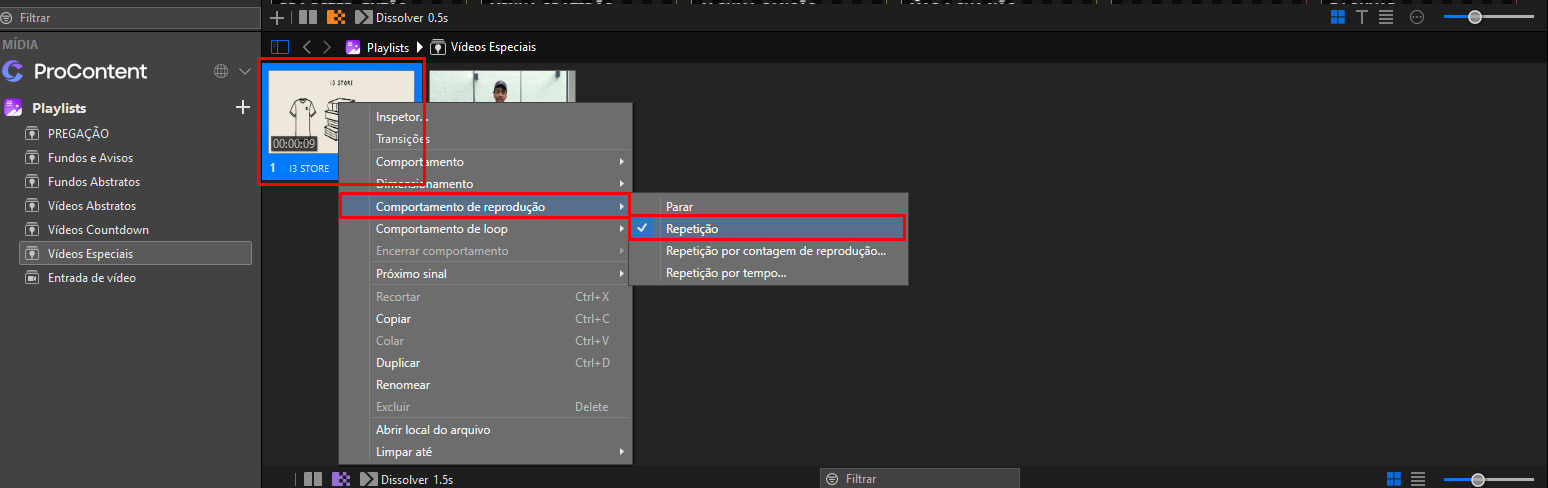Click the purple checkered transition icon

tap(341, 479)
